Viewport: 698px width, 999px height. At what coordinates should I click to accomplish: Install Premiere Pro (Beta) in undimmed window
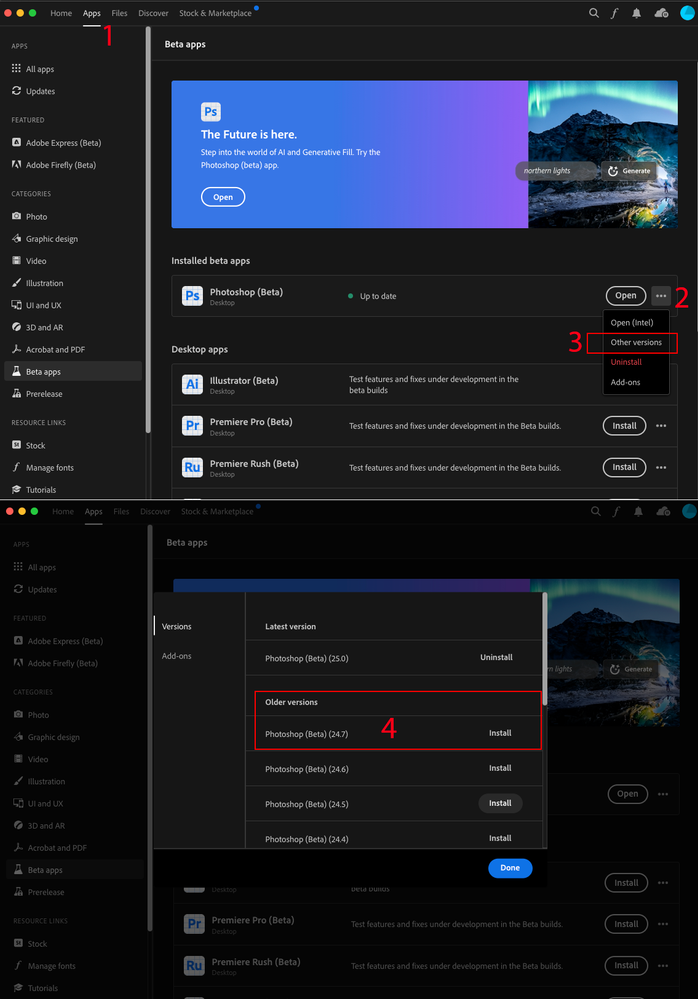(624, 426)
